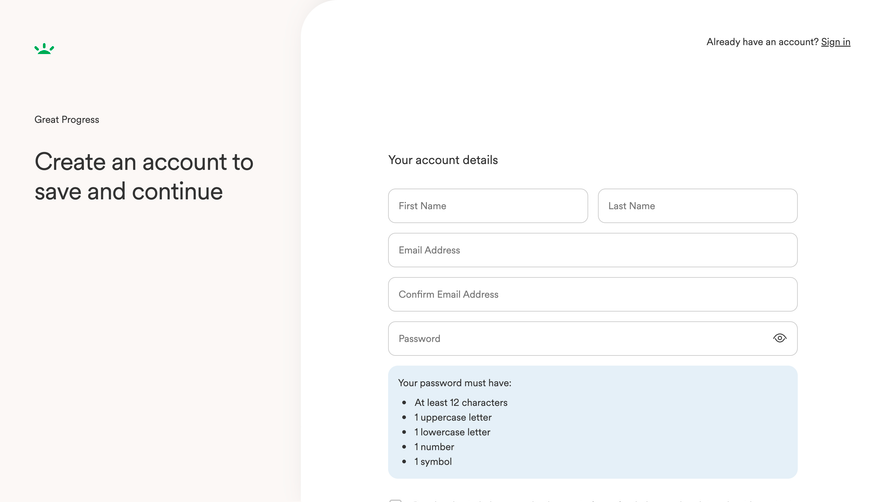Click 'Already have an account?' text

click(x=762, y=42)
